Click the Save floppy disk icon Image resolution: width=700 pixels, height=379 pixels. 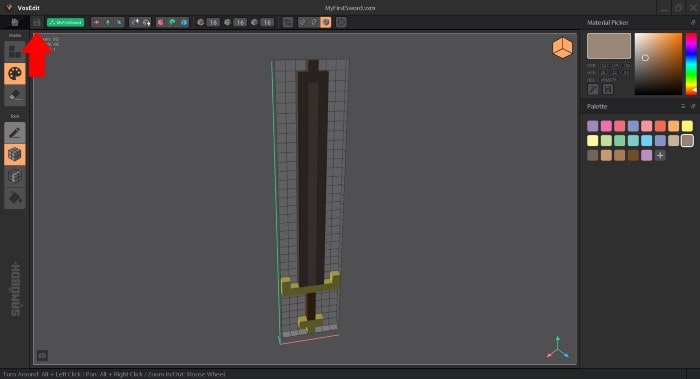point(37,22)
